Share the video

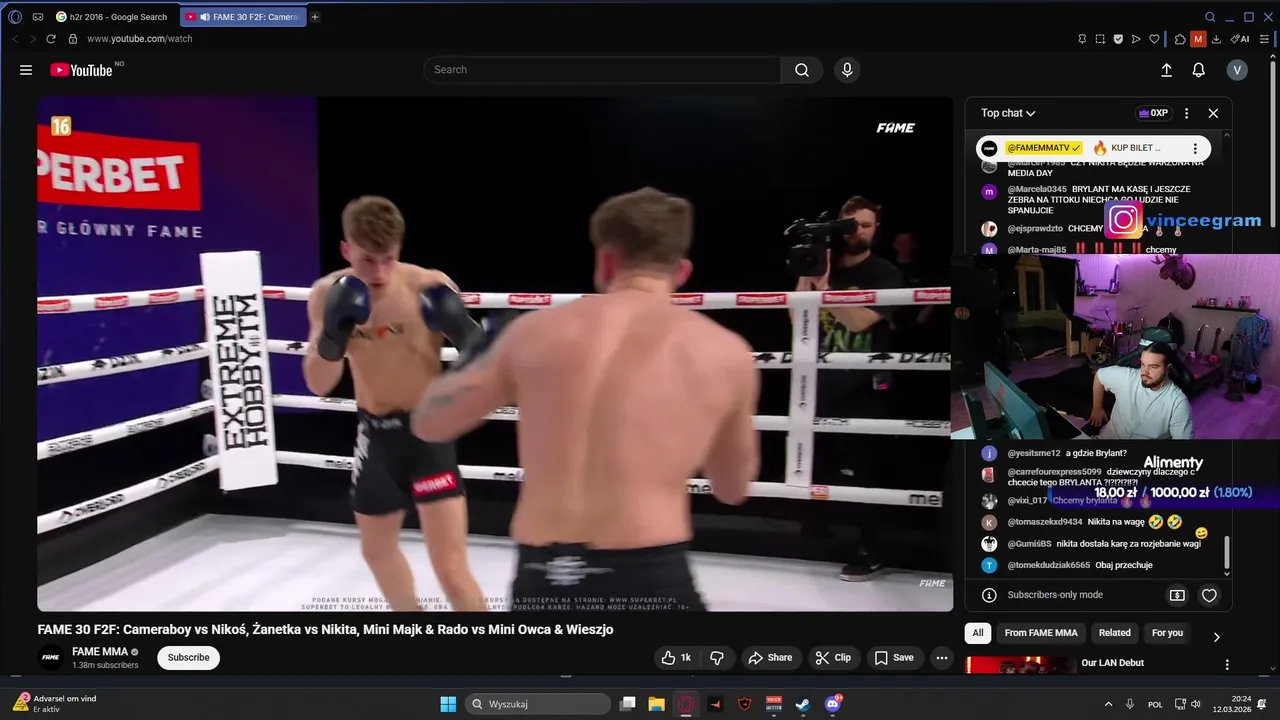[x=771, y=657]
